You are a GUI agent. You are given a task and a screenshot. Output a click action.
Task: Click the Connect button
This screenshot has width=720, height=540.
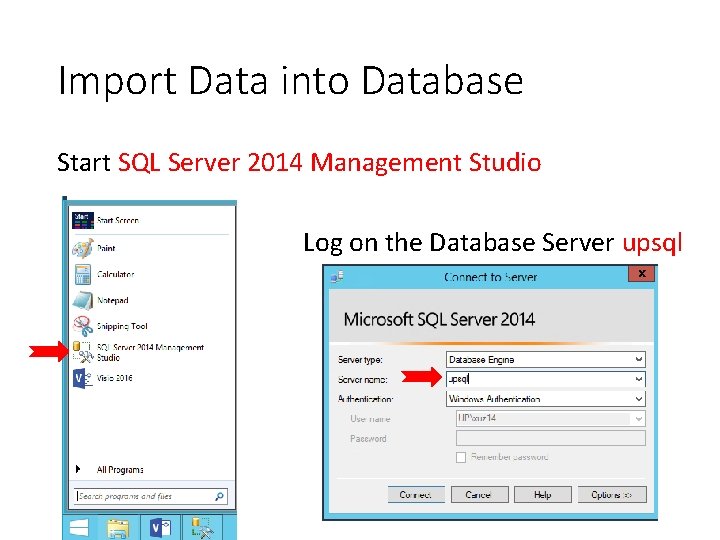click(x=416, y=495)
